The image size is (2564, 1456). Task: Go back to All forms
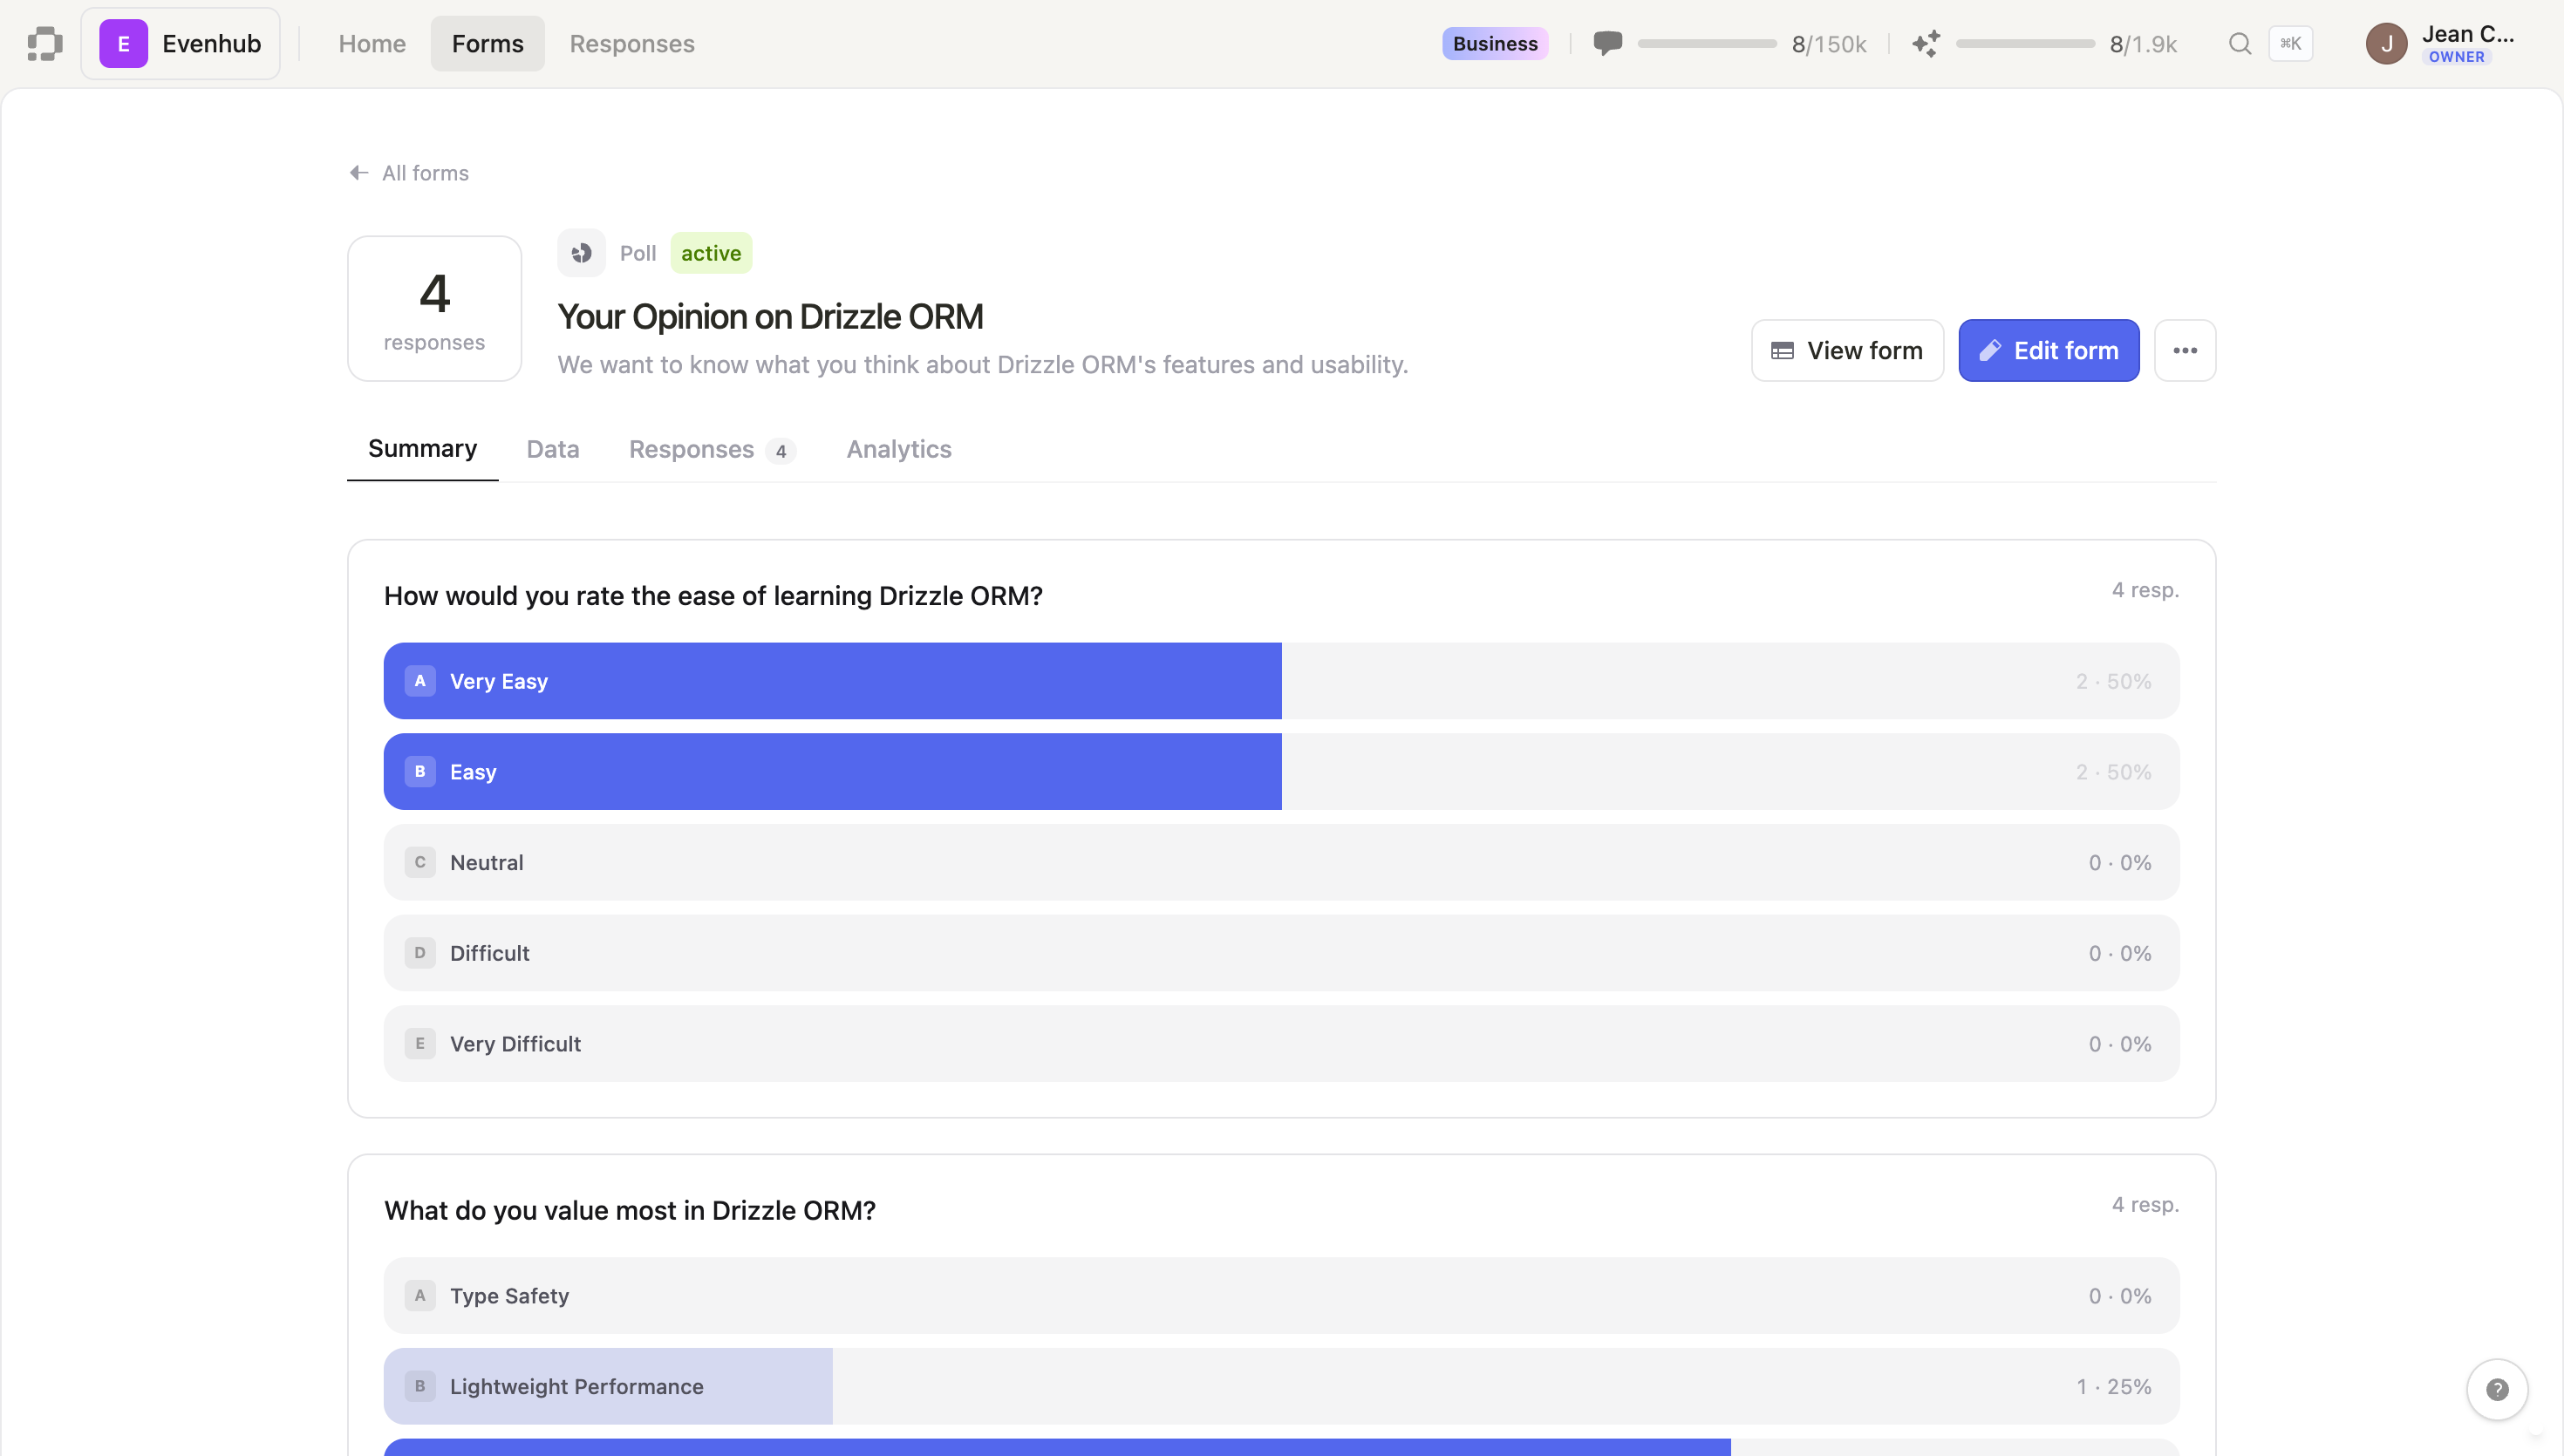coord(409,173)
